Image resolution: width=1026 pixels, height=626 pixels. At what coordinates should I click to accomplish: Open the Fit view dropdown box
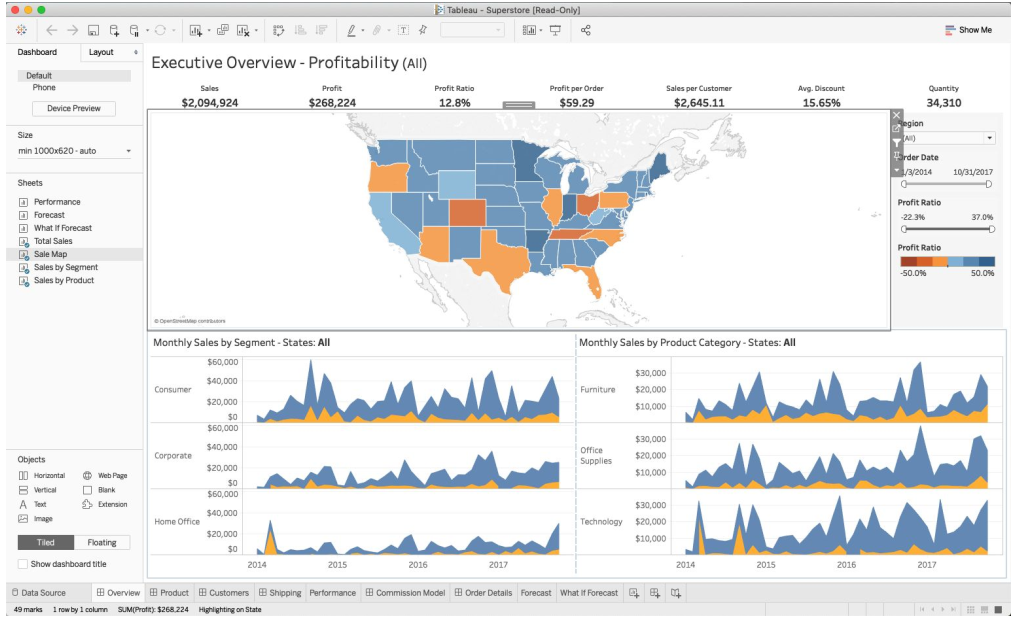click(x=472, y=30)
